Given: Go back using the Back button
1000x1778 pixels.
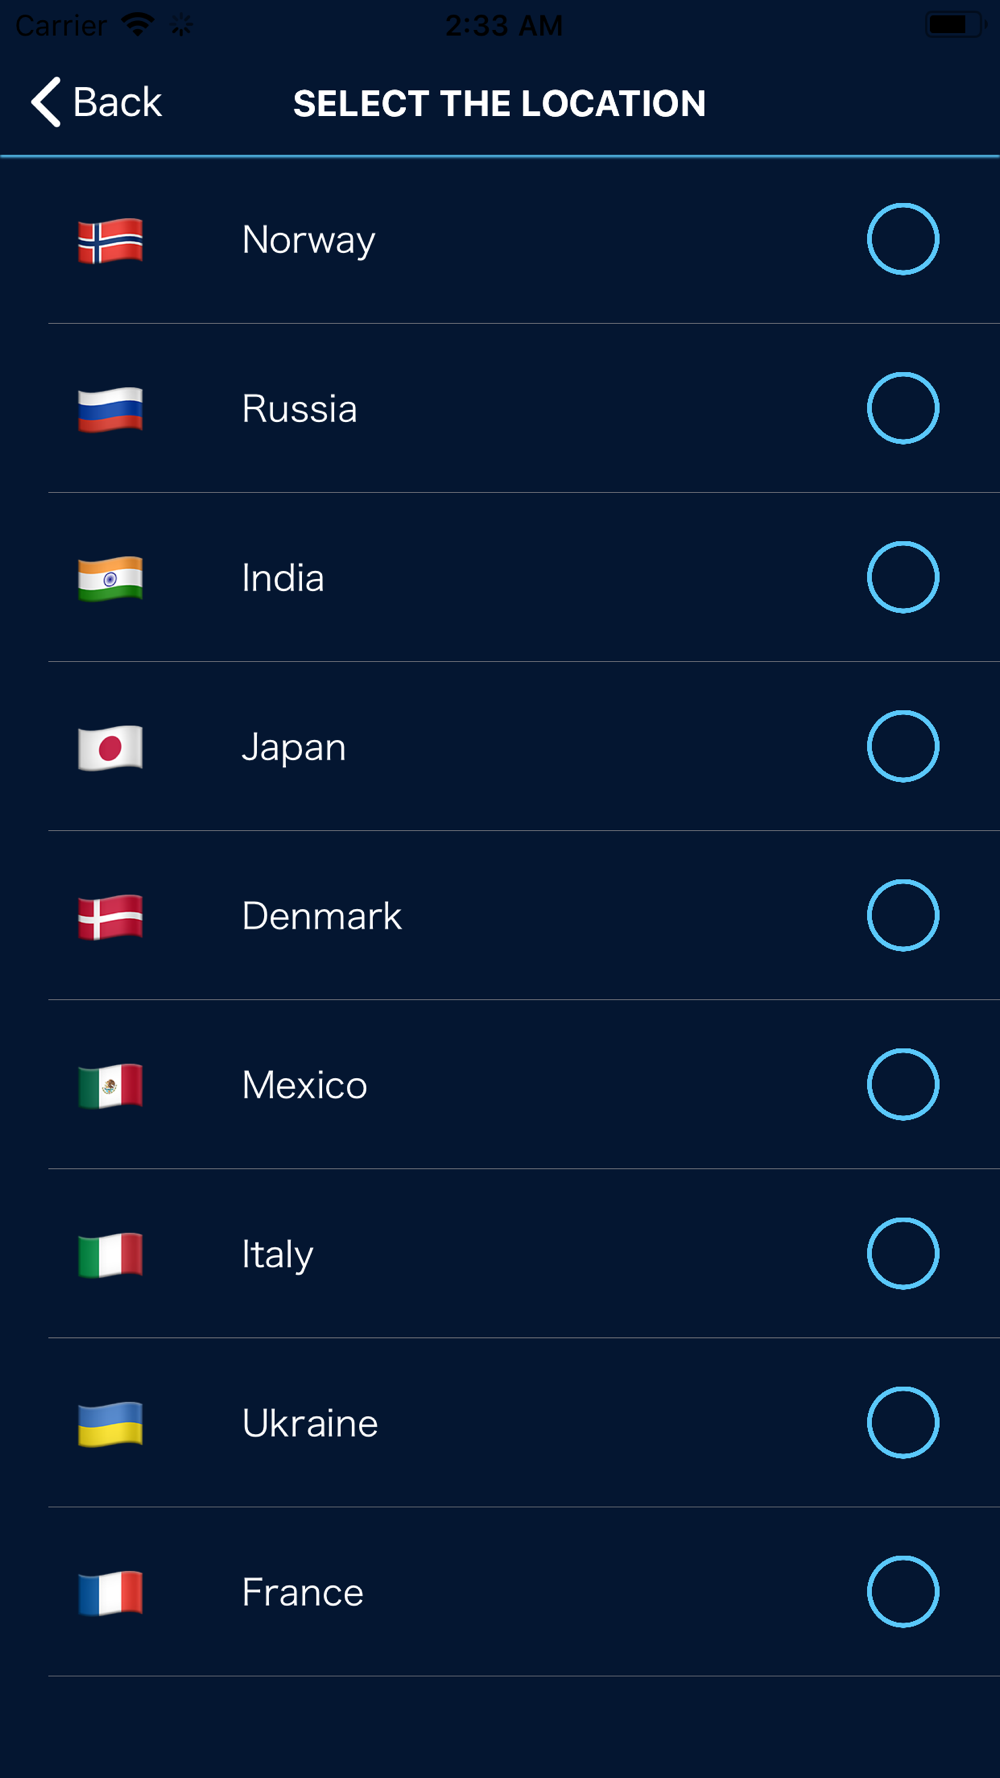Looking at the screenshot, I should [97, 102].
